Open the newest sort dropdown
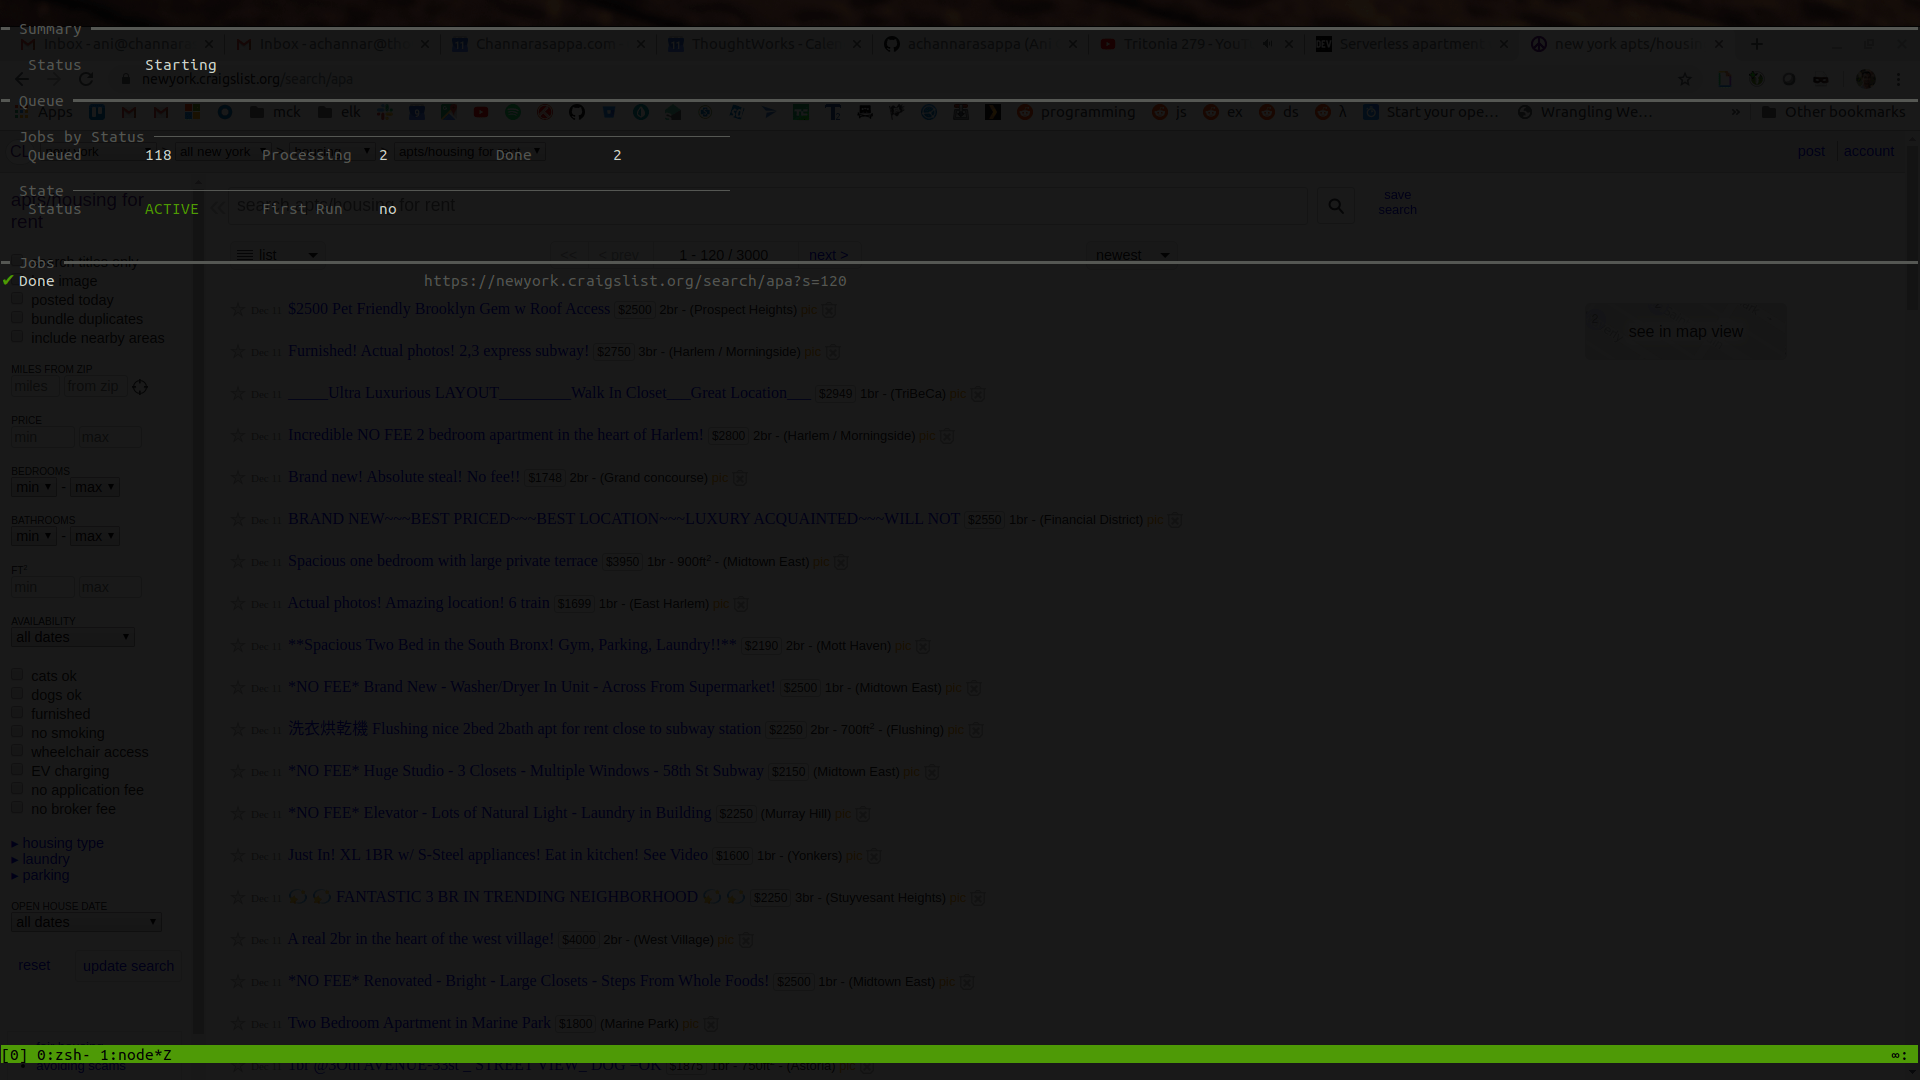Image resolution: width=1920 pixels, height=1080 pixels. pos(1131,255)
